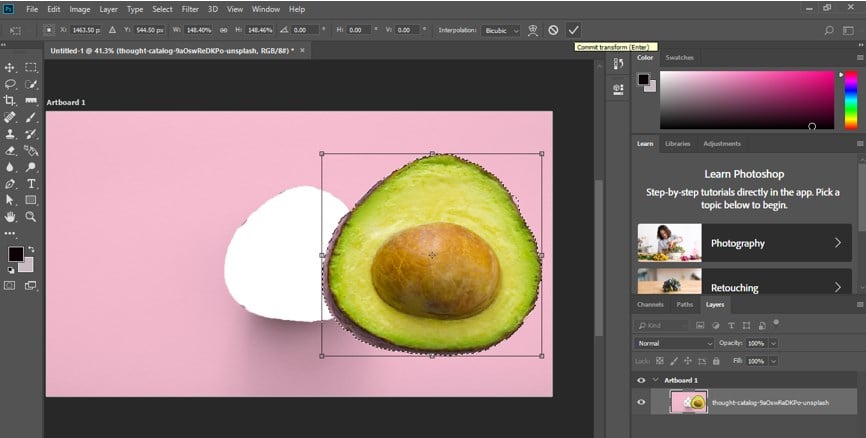The height and width of the screenshot is (438, 866).
Task: Reset to default foreground and background colors
Action: 10,270
